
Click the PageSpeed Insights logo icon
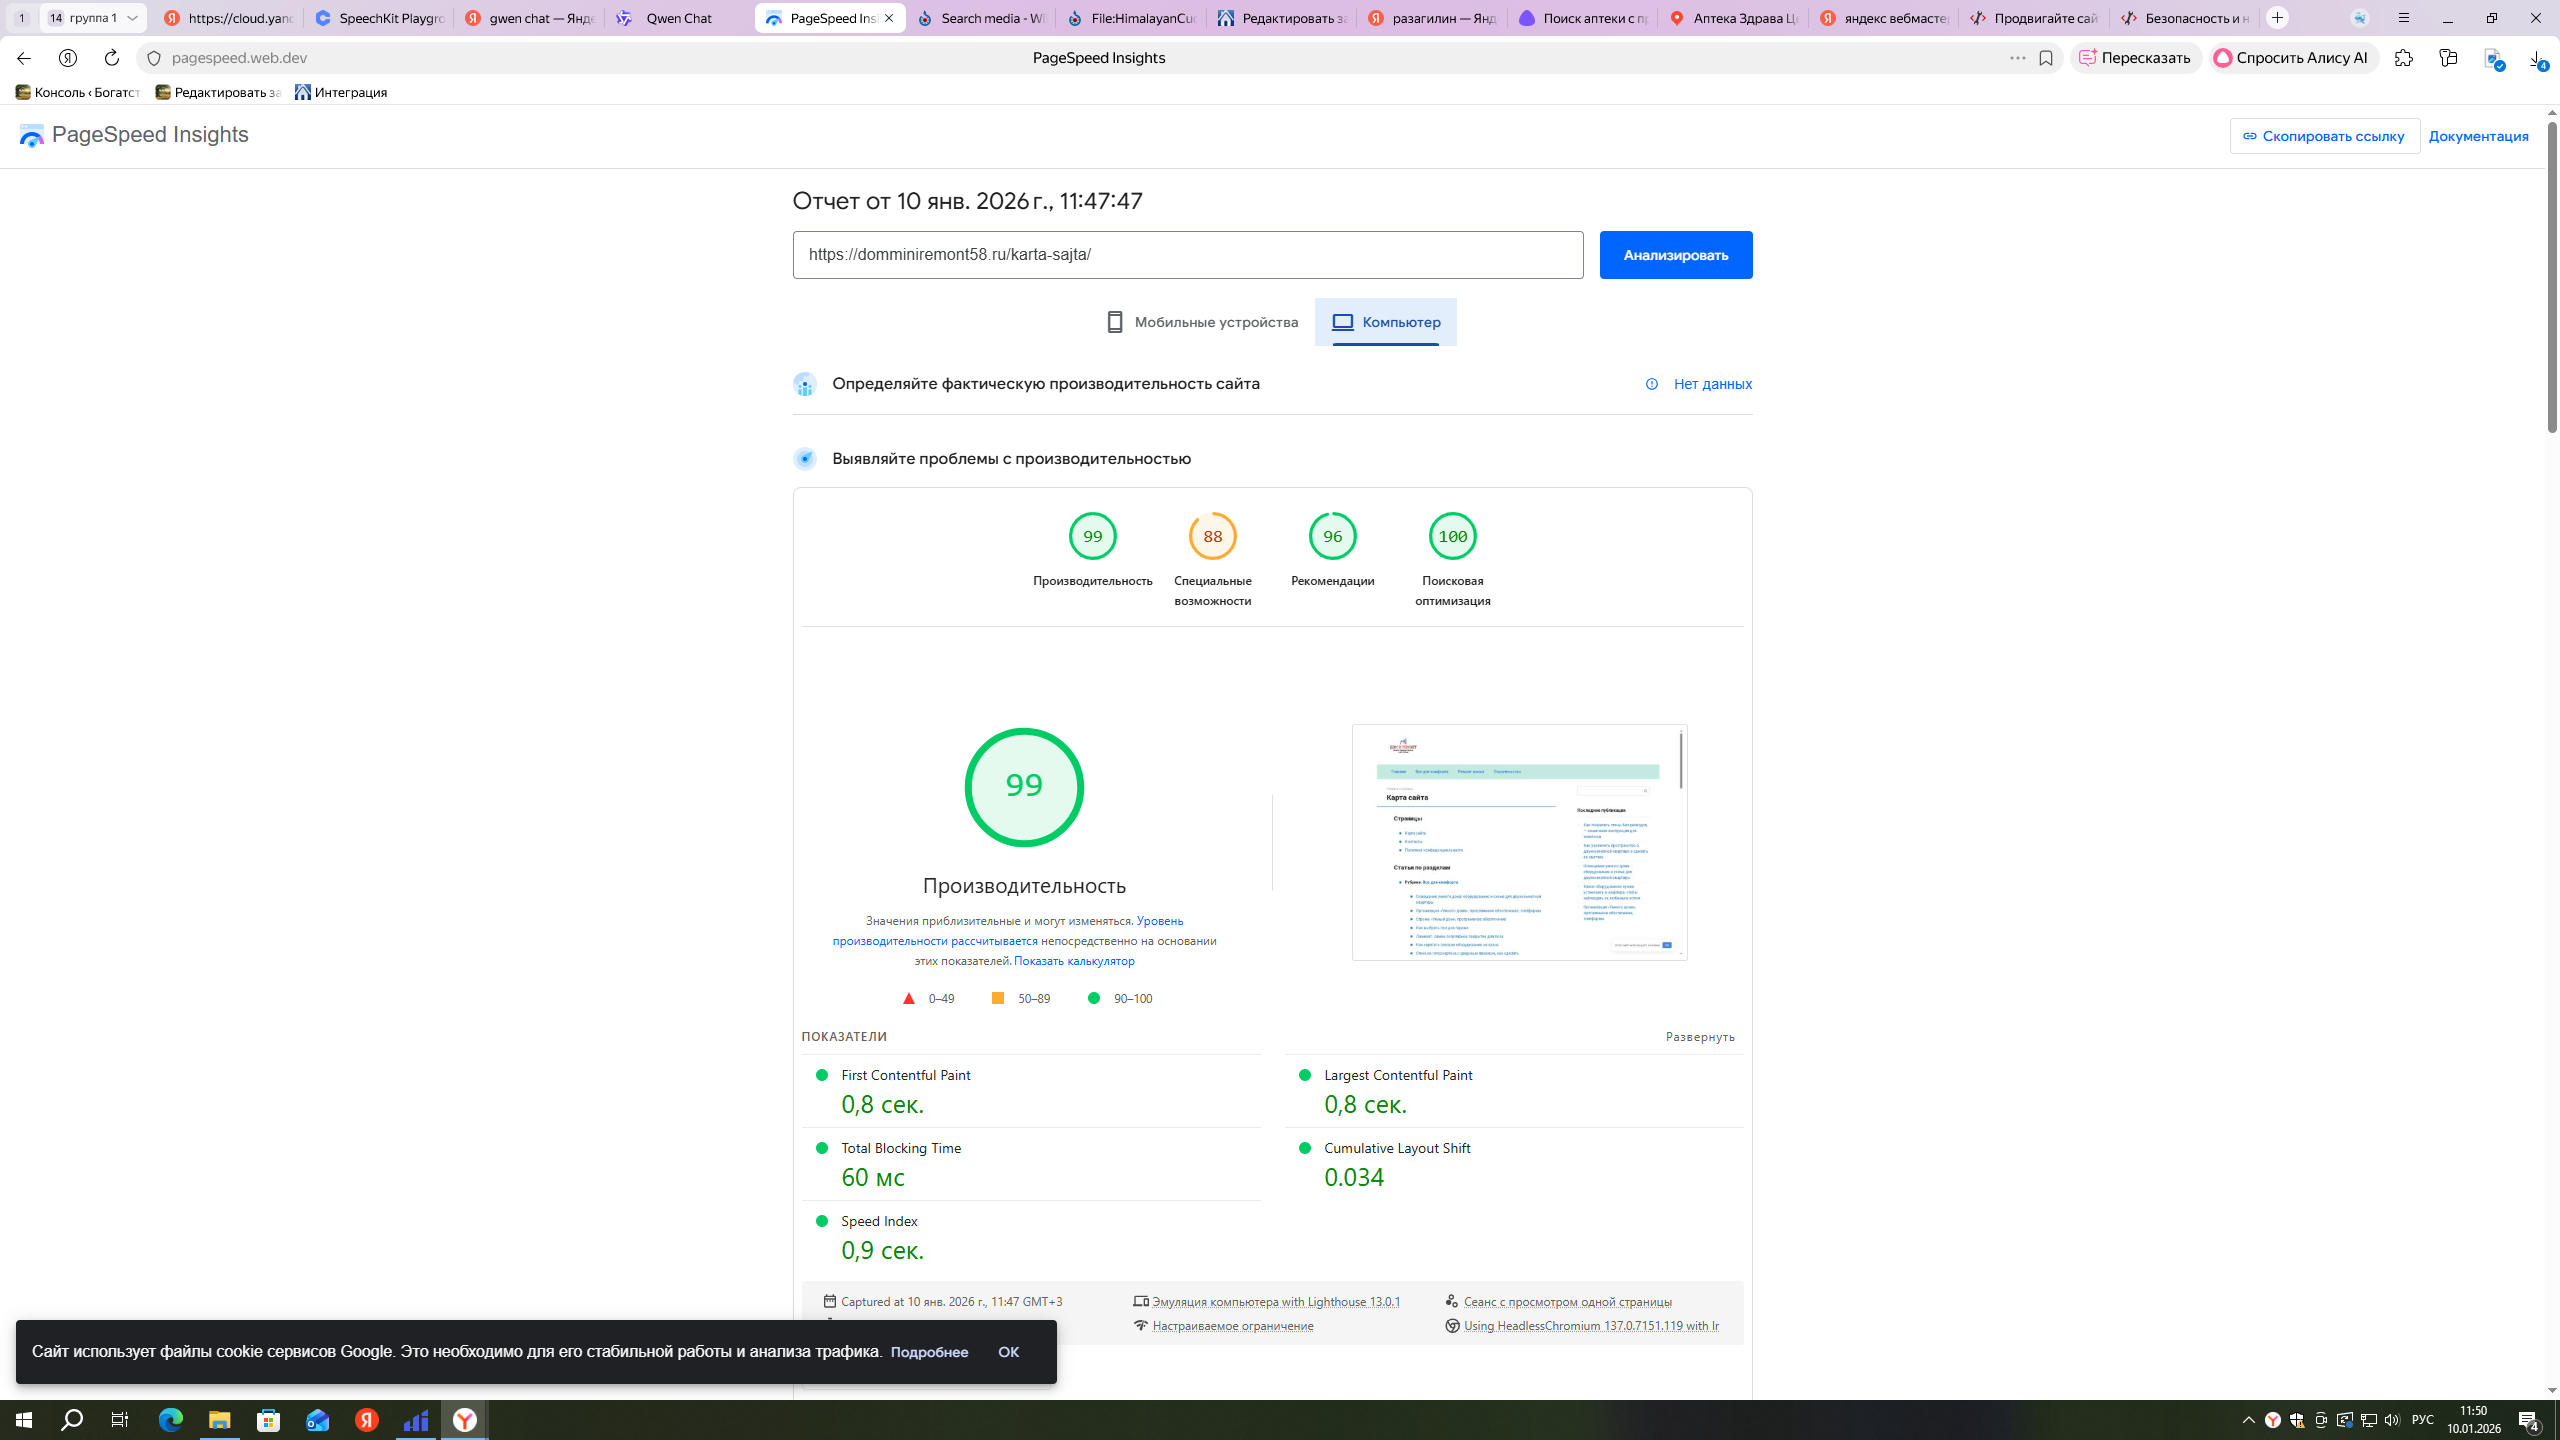click(31, 136)
